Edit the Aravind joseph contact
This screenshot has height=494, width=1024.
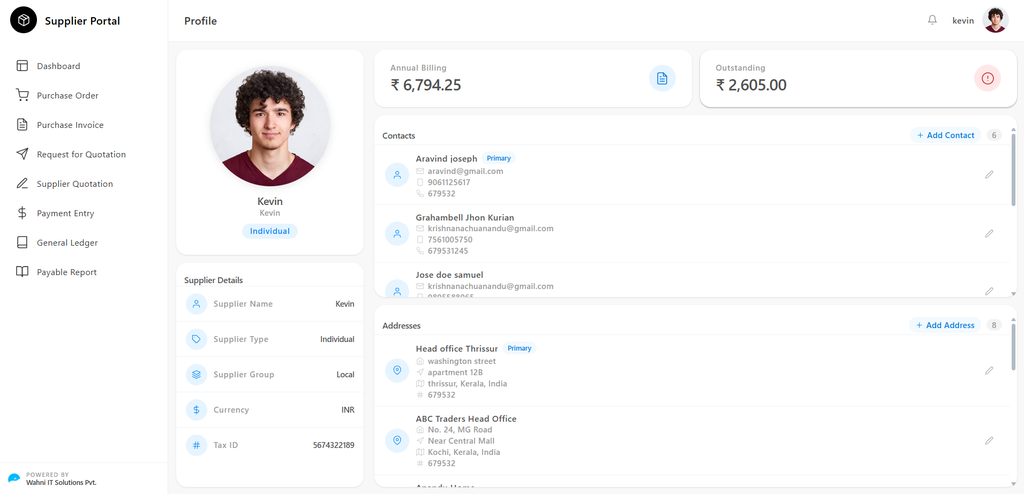coord(989,175)
